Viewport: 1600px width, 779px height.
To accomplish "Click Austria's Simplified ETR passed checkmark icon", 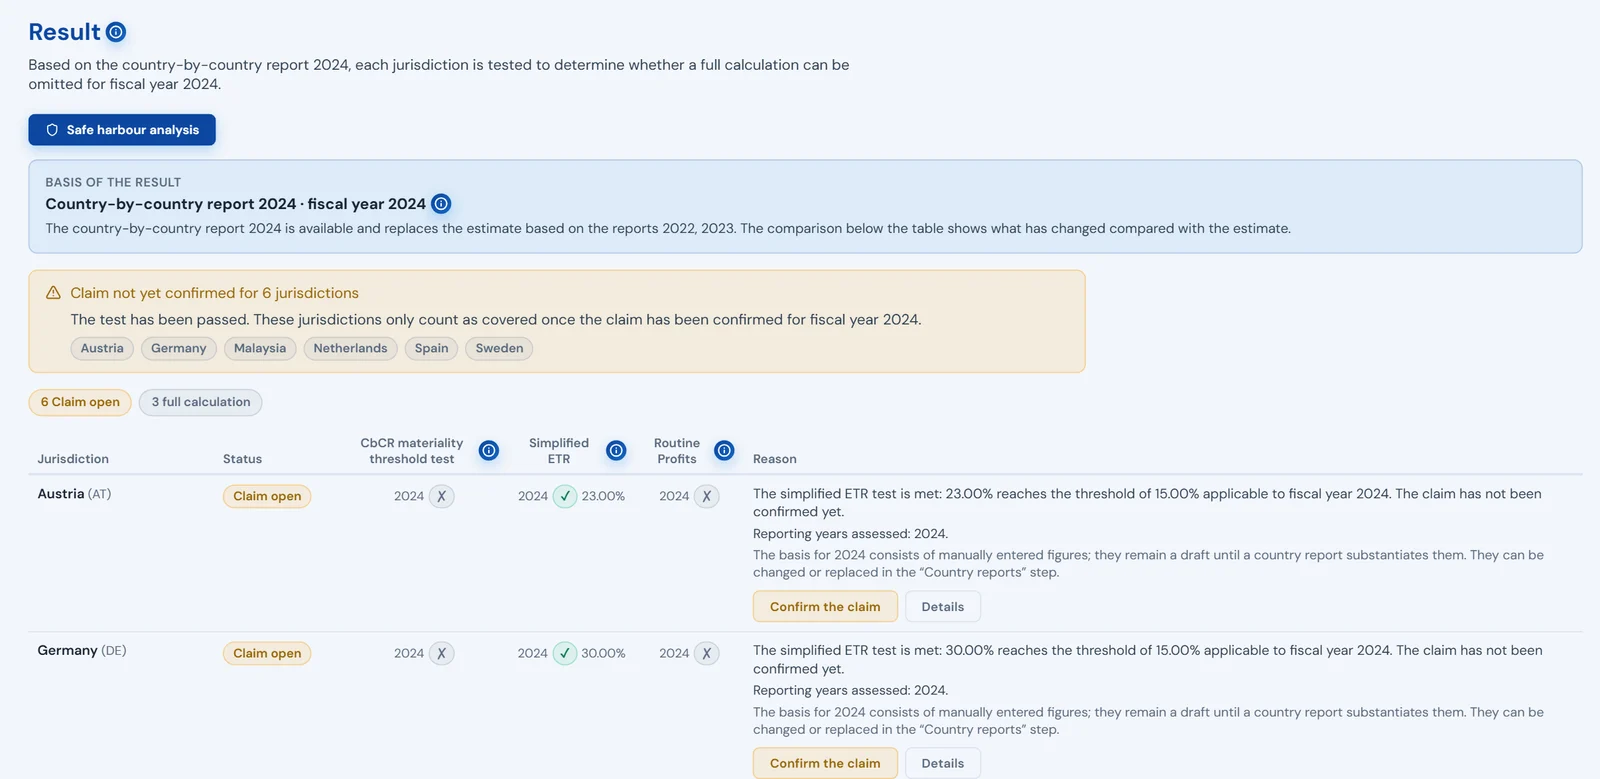I will pyautogui.click(x=565, y=496).
